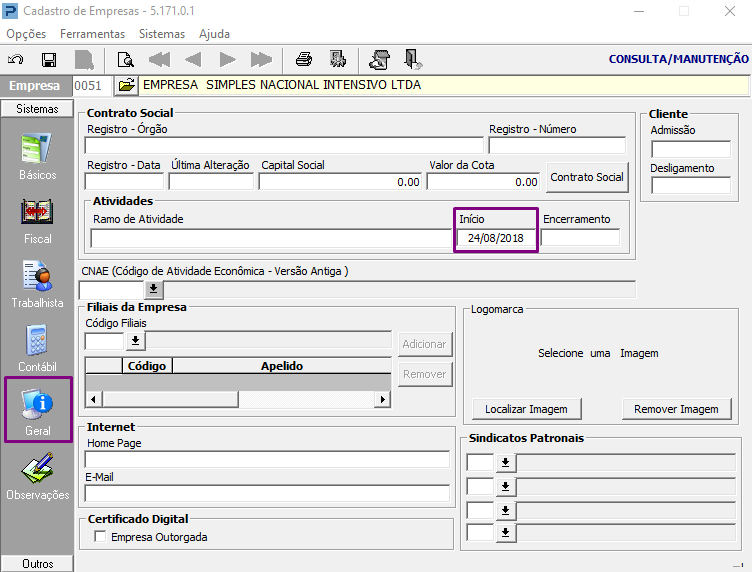Open the Código Filiais dropdown arrow

136,341
